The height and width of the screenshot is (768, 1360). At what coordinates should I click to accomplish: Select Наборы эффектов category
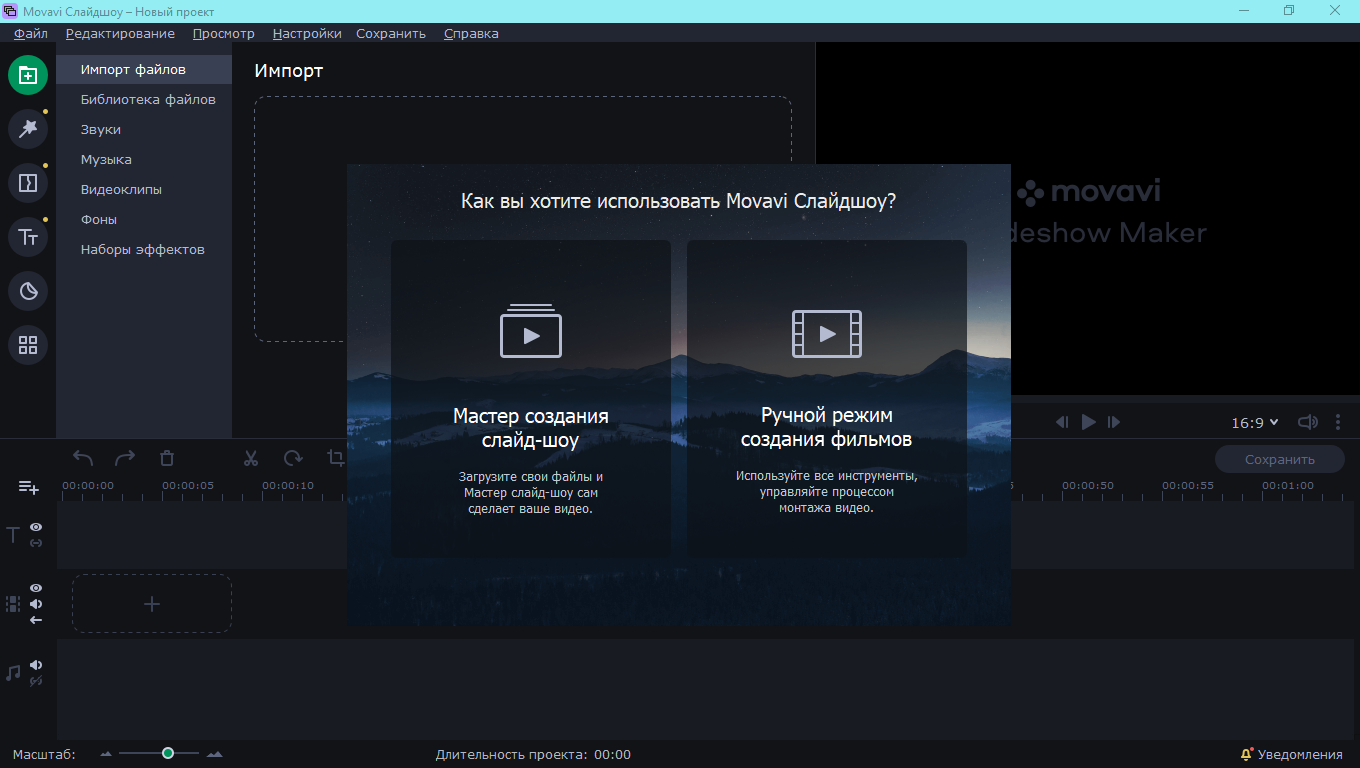coord(144,250)
